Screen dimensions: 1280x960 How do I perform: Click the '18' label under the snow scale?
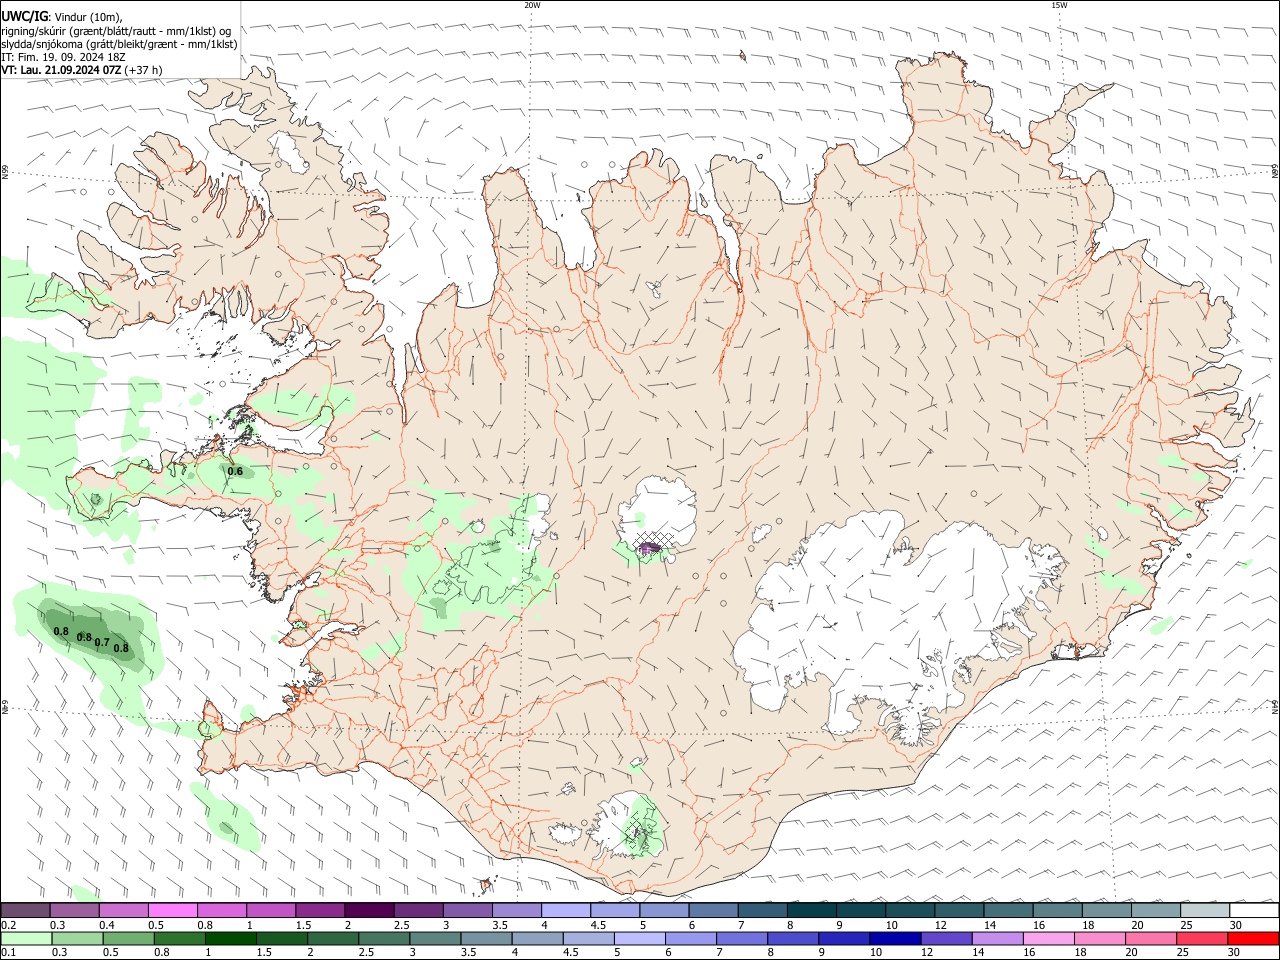(1088, 925)
